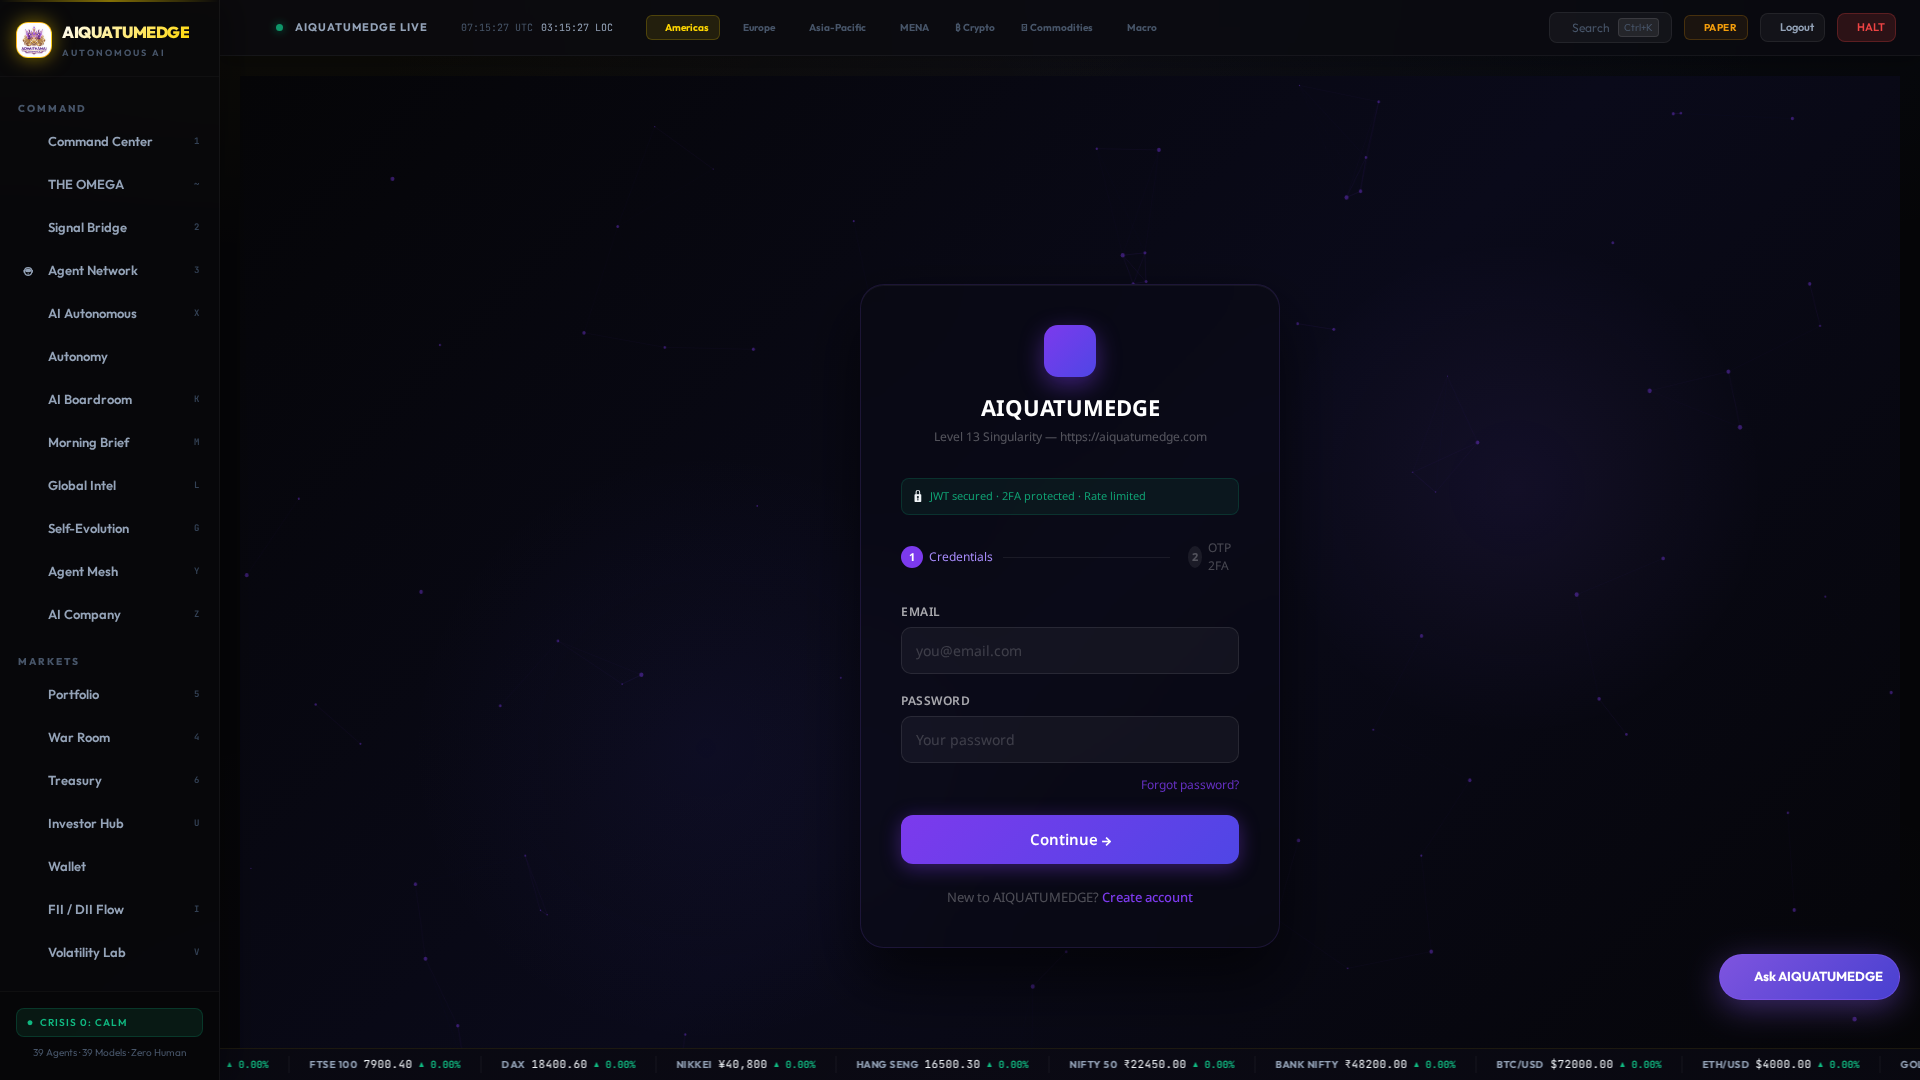The width and height of the screenshot is (1920, 1080).
Task: View FII / DII Flow
Action: [110, 910]
